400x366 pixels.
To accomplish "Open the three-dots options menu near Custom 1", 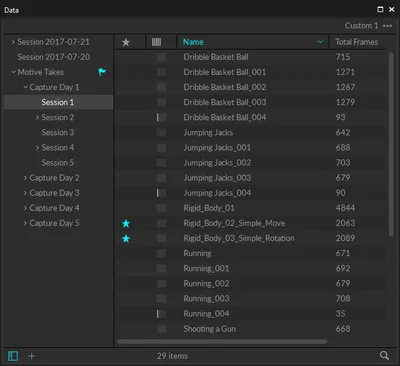I will [387, 26].
